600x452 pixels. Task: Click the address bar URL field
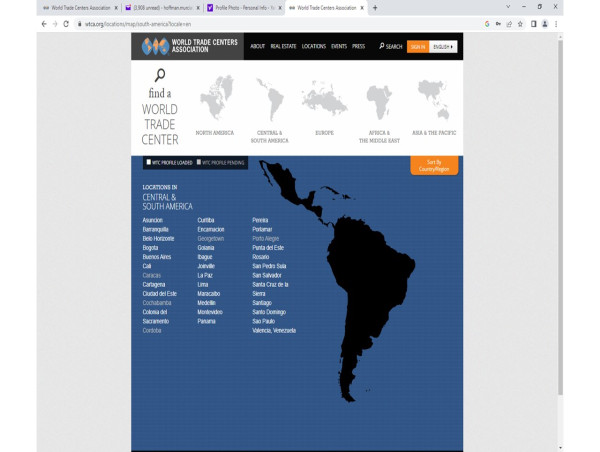pyautogui.click(x=279, y=24)
